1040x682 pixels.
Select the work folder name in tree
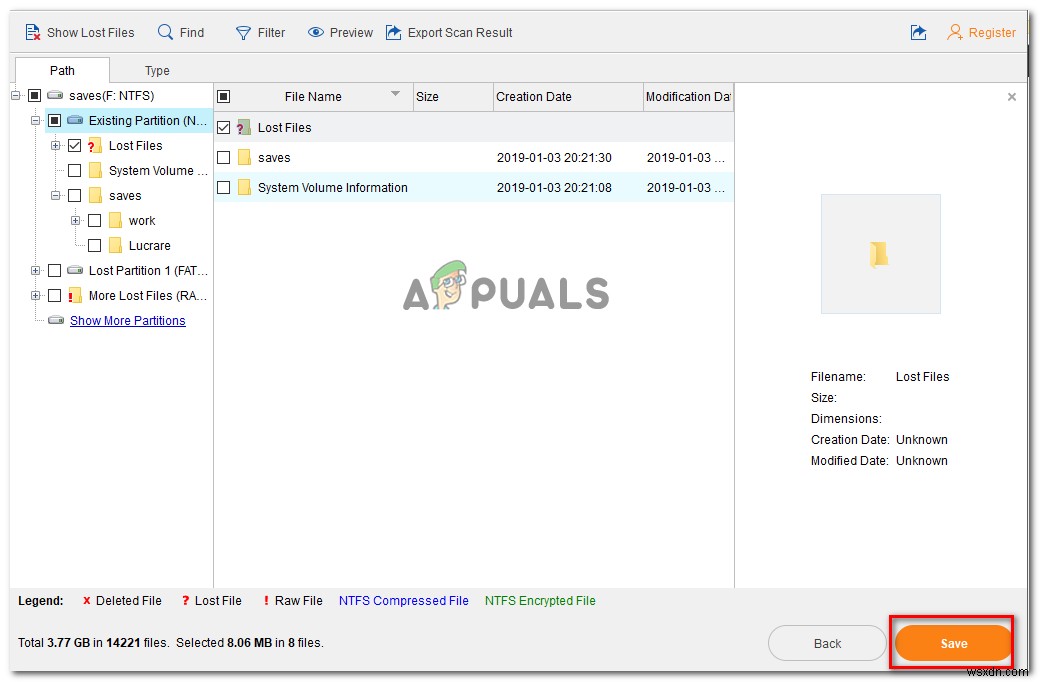[x=142, y=220]
